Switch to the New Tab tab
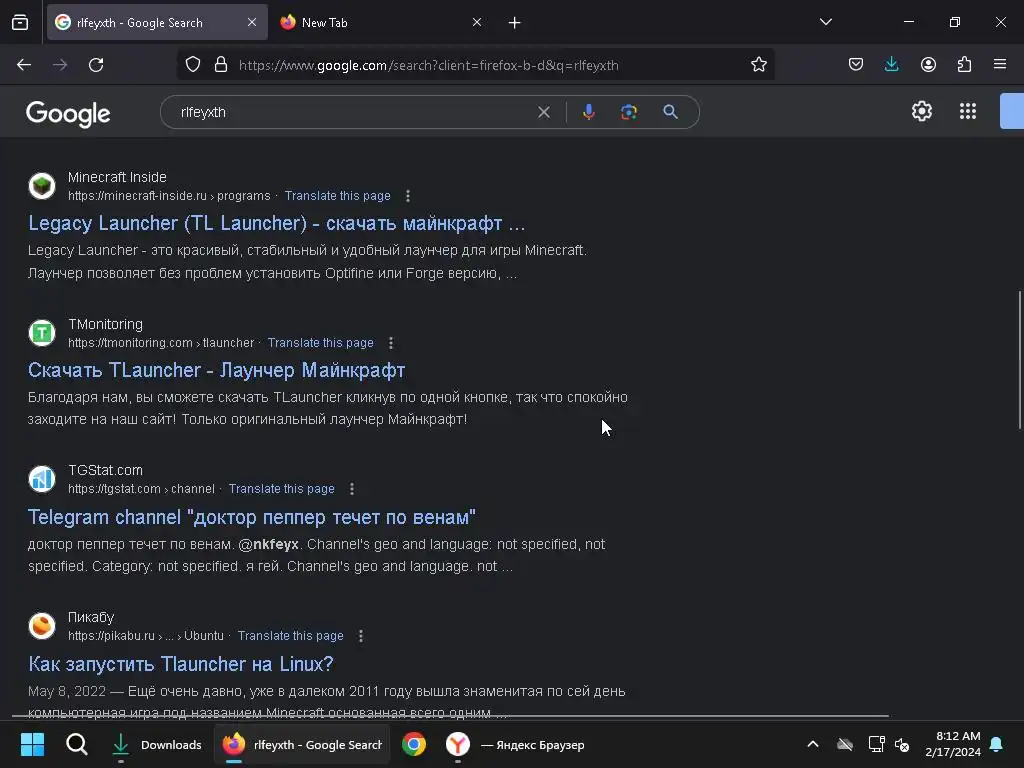The image size is (1024, 768). 381,22
